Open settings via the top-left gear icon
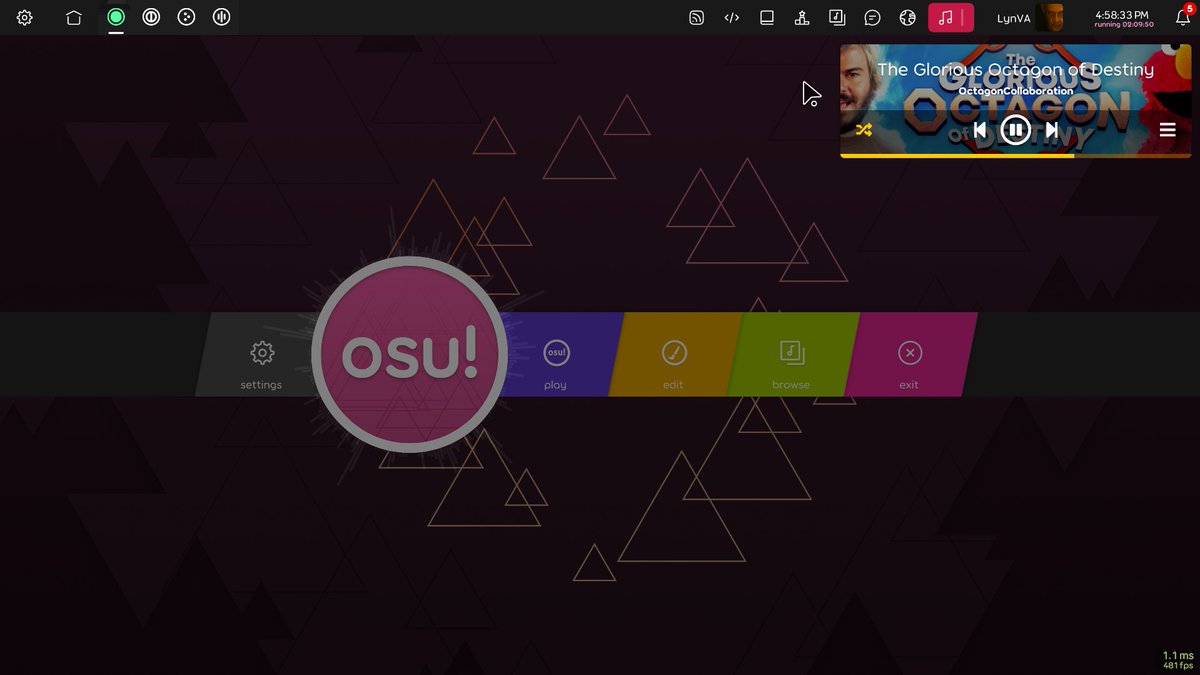Image resolution: width=1200 pixels, height=675 pixels. (25, 17)
